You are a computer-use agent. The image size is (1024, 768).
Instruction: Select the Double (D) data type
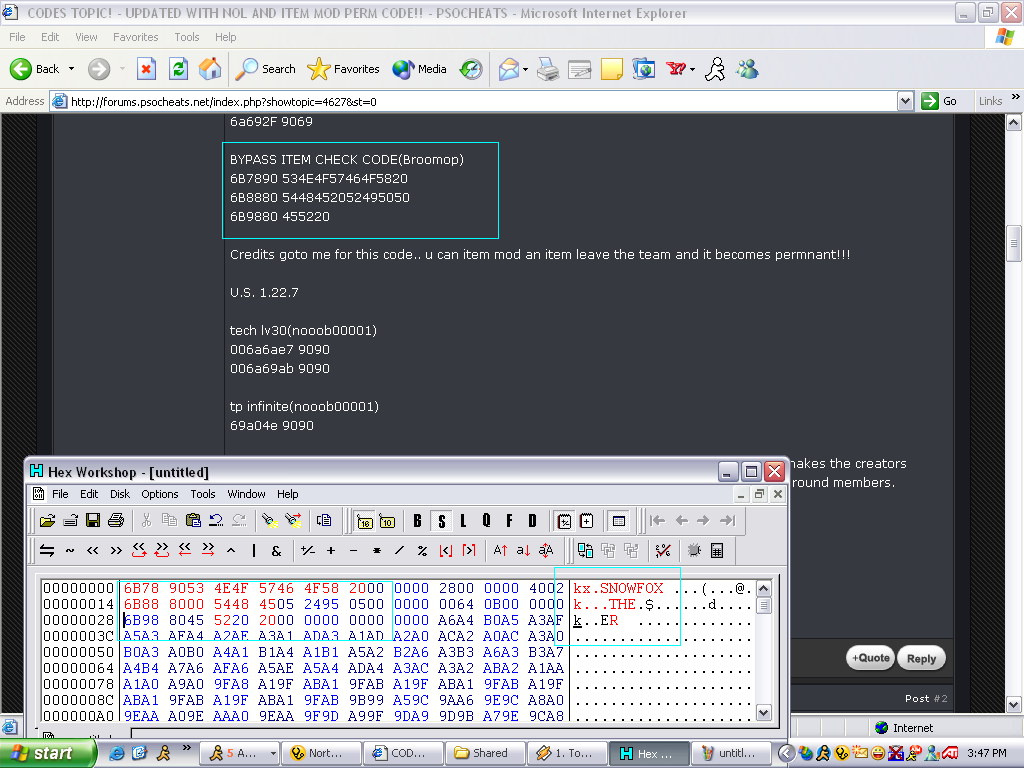coord(532,520)
